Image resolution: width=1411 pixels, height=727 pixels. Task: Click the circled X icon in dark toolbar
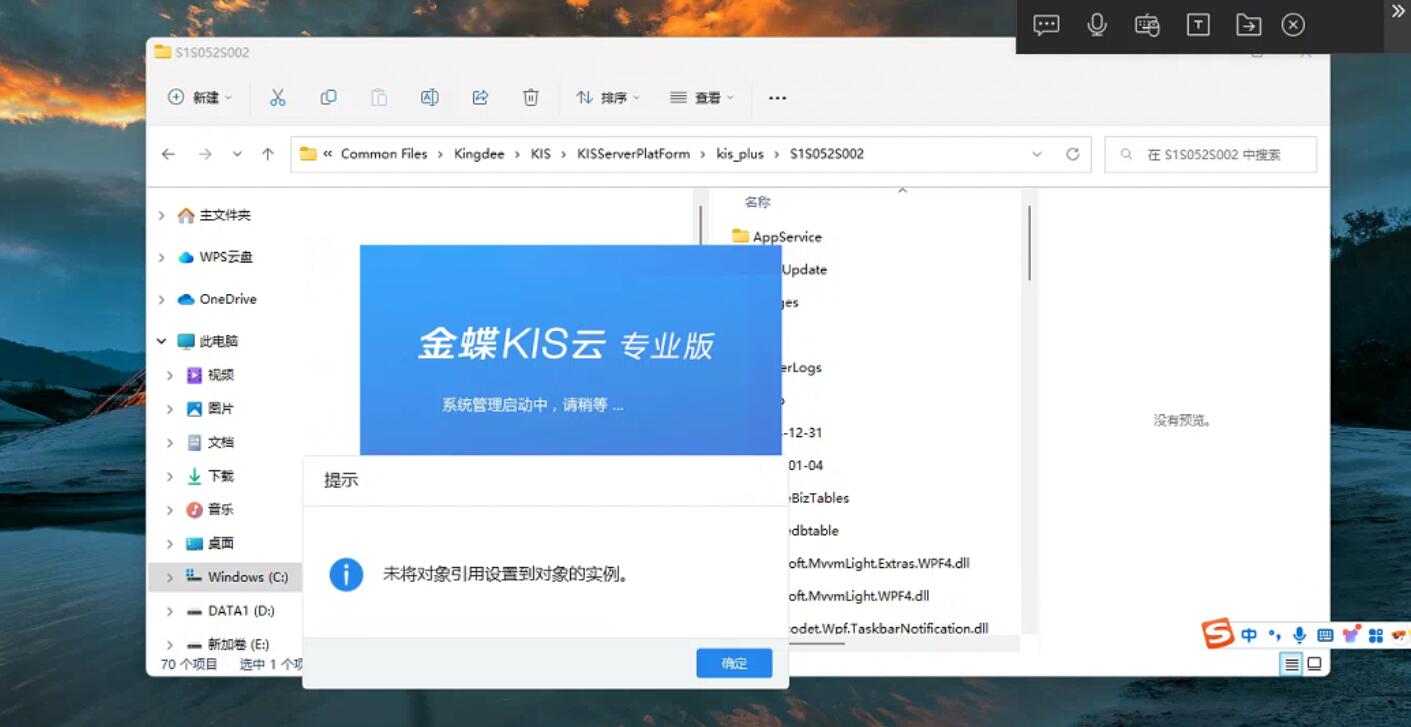[1293, 25]
